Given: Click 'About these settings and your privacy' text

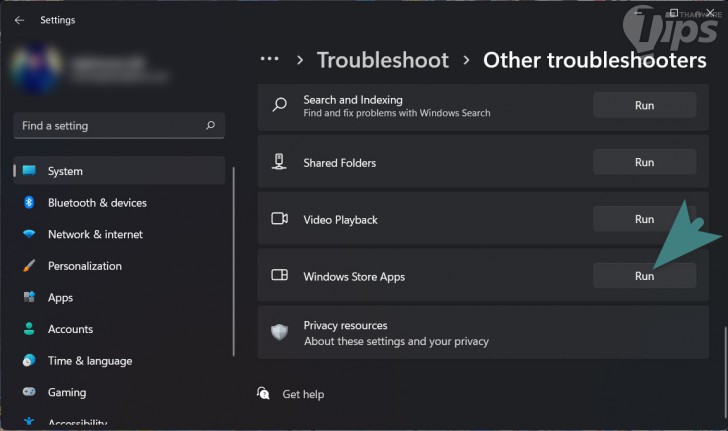Looking at the screenshot, I should (396, 341).
